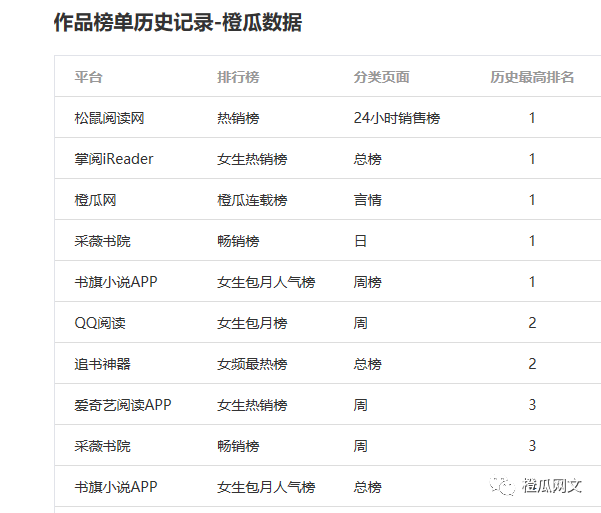Select the 女频最热榜 ranking cell
601x513 pixels.
point(252,364)
